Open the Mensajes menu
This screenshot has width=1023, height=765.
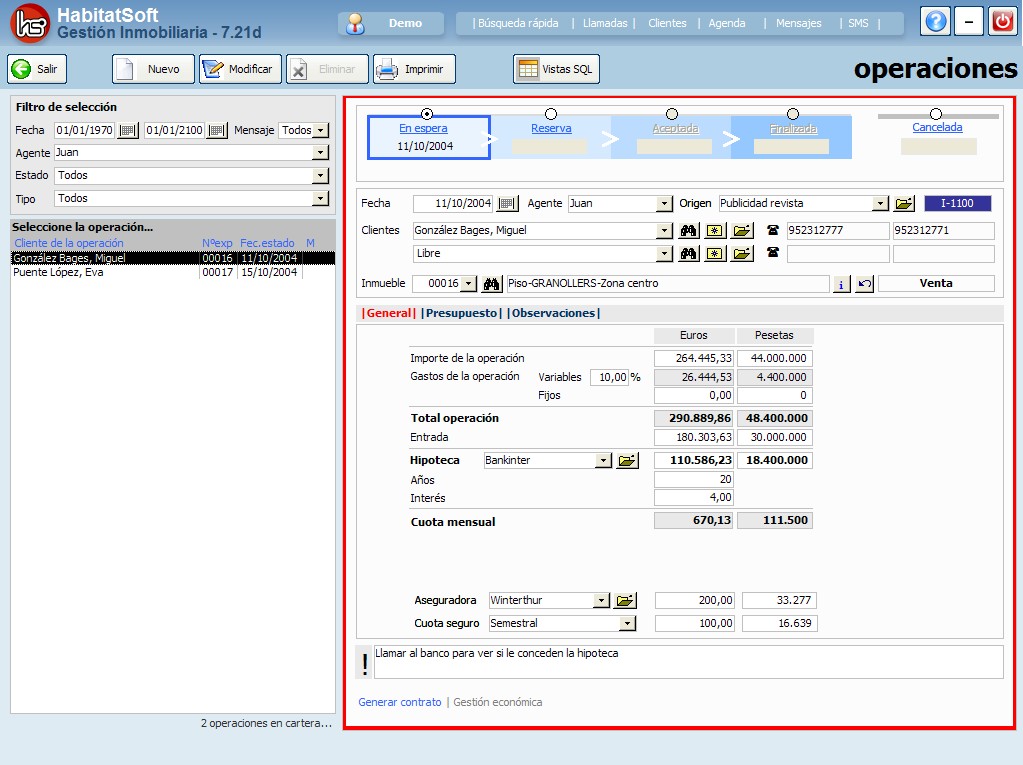click(799, 23)
